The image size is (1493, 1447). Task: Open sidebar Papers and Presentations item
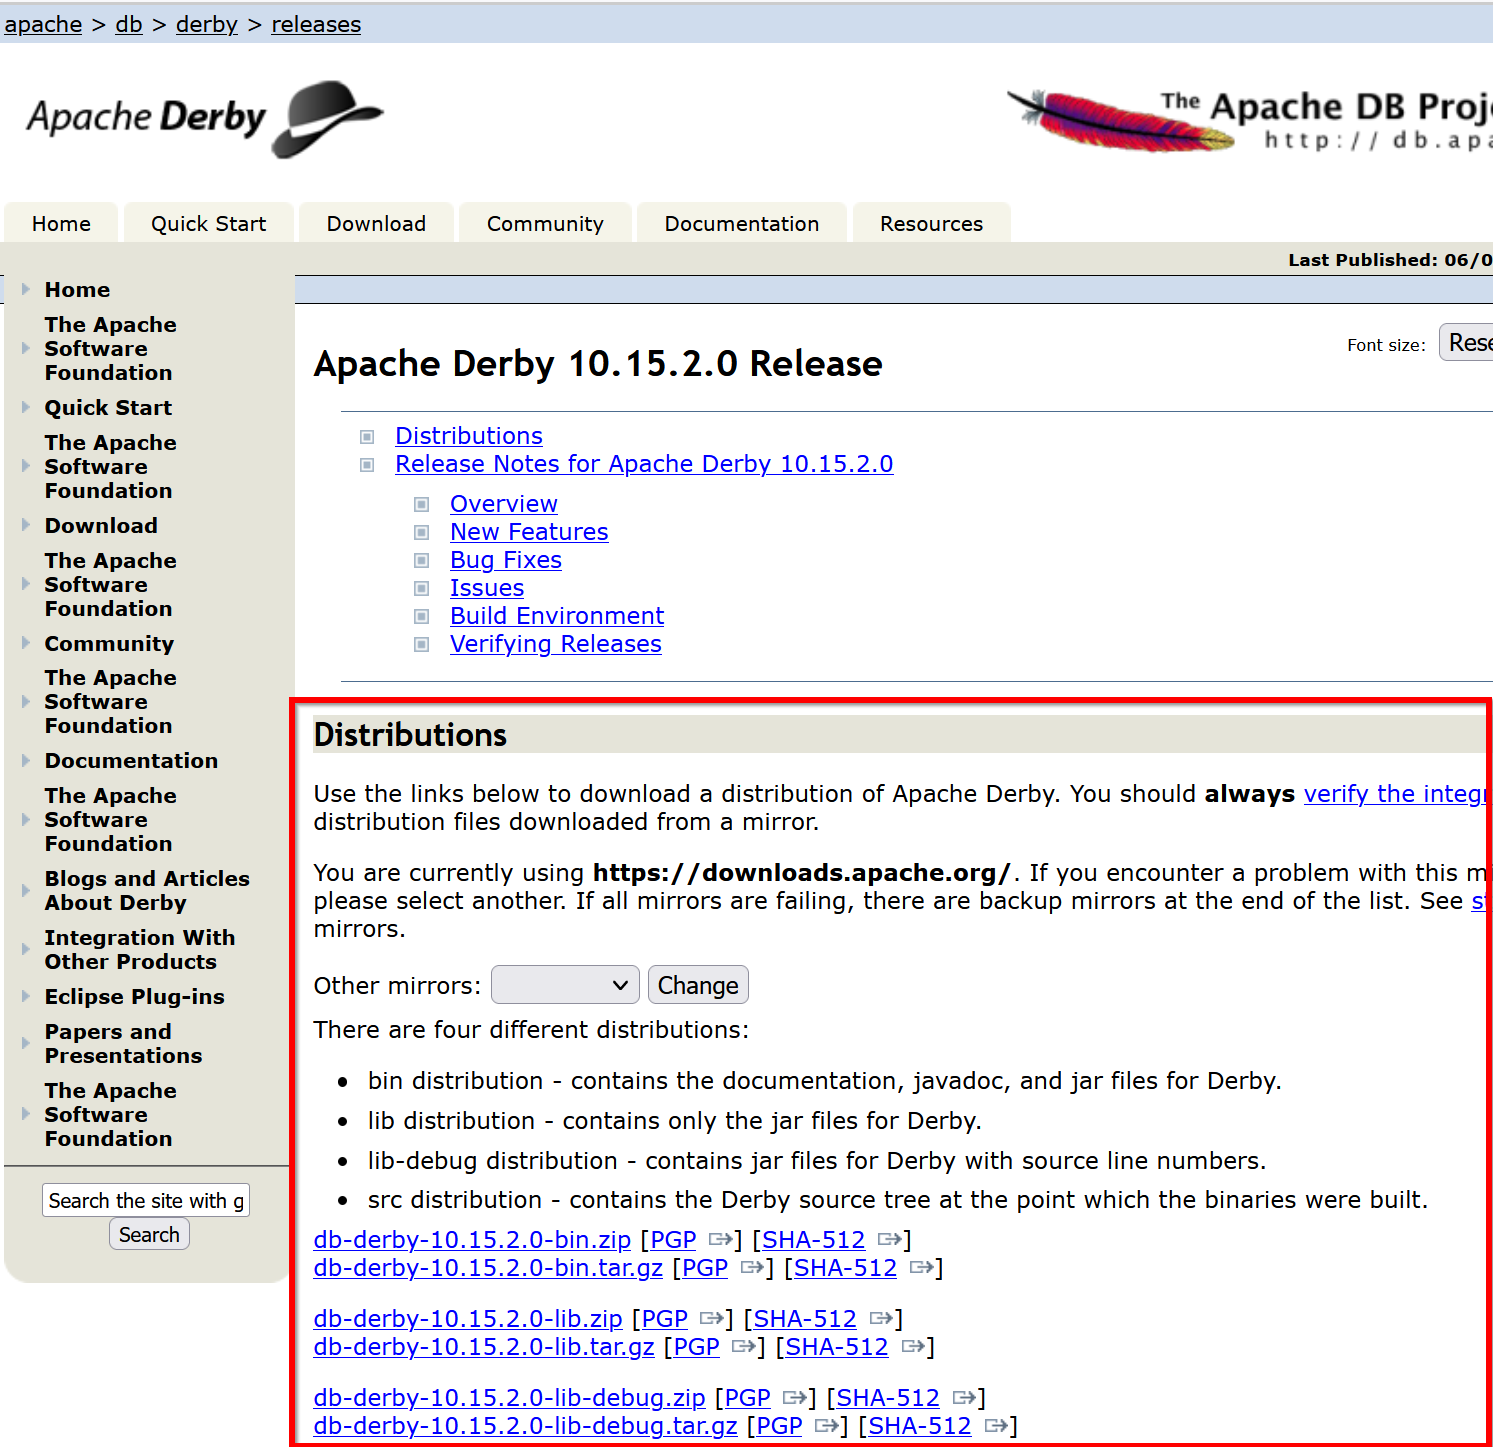[x=123, y=1044]
